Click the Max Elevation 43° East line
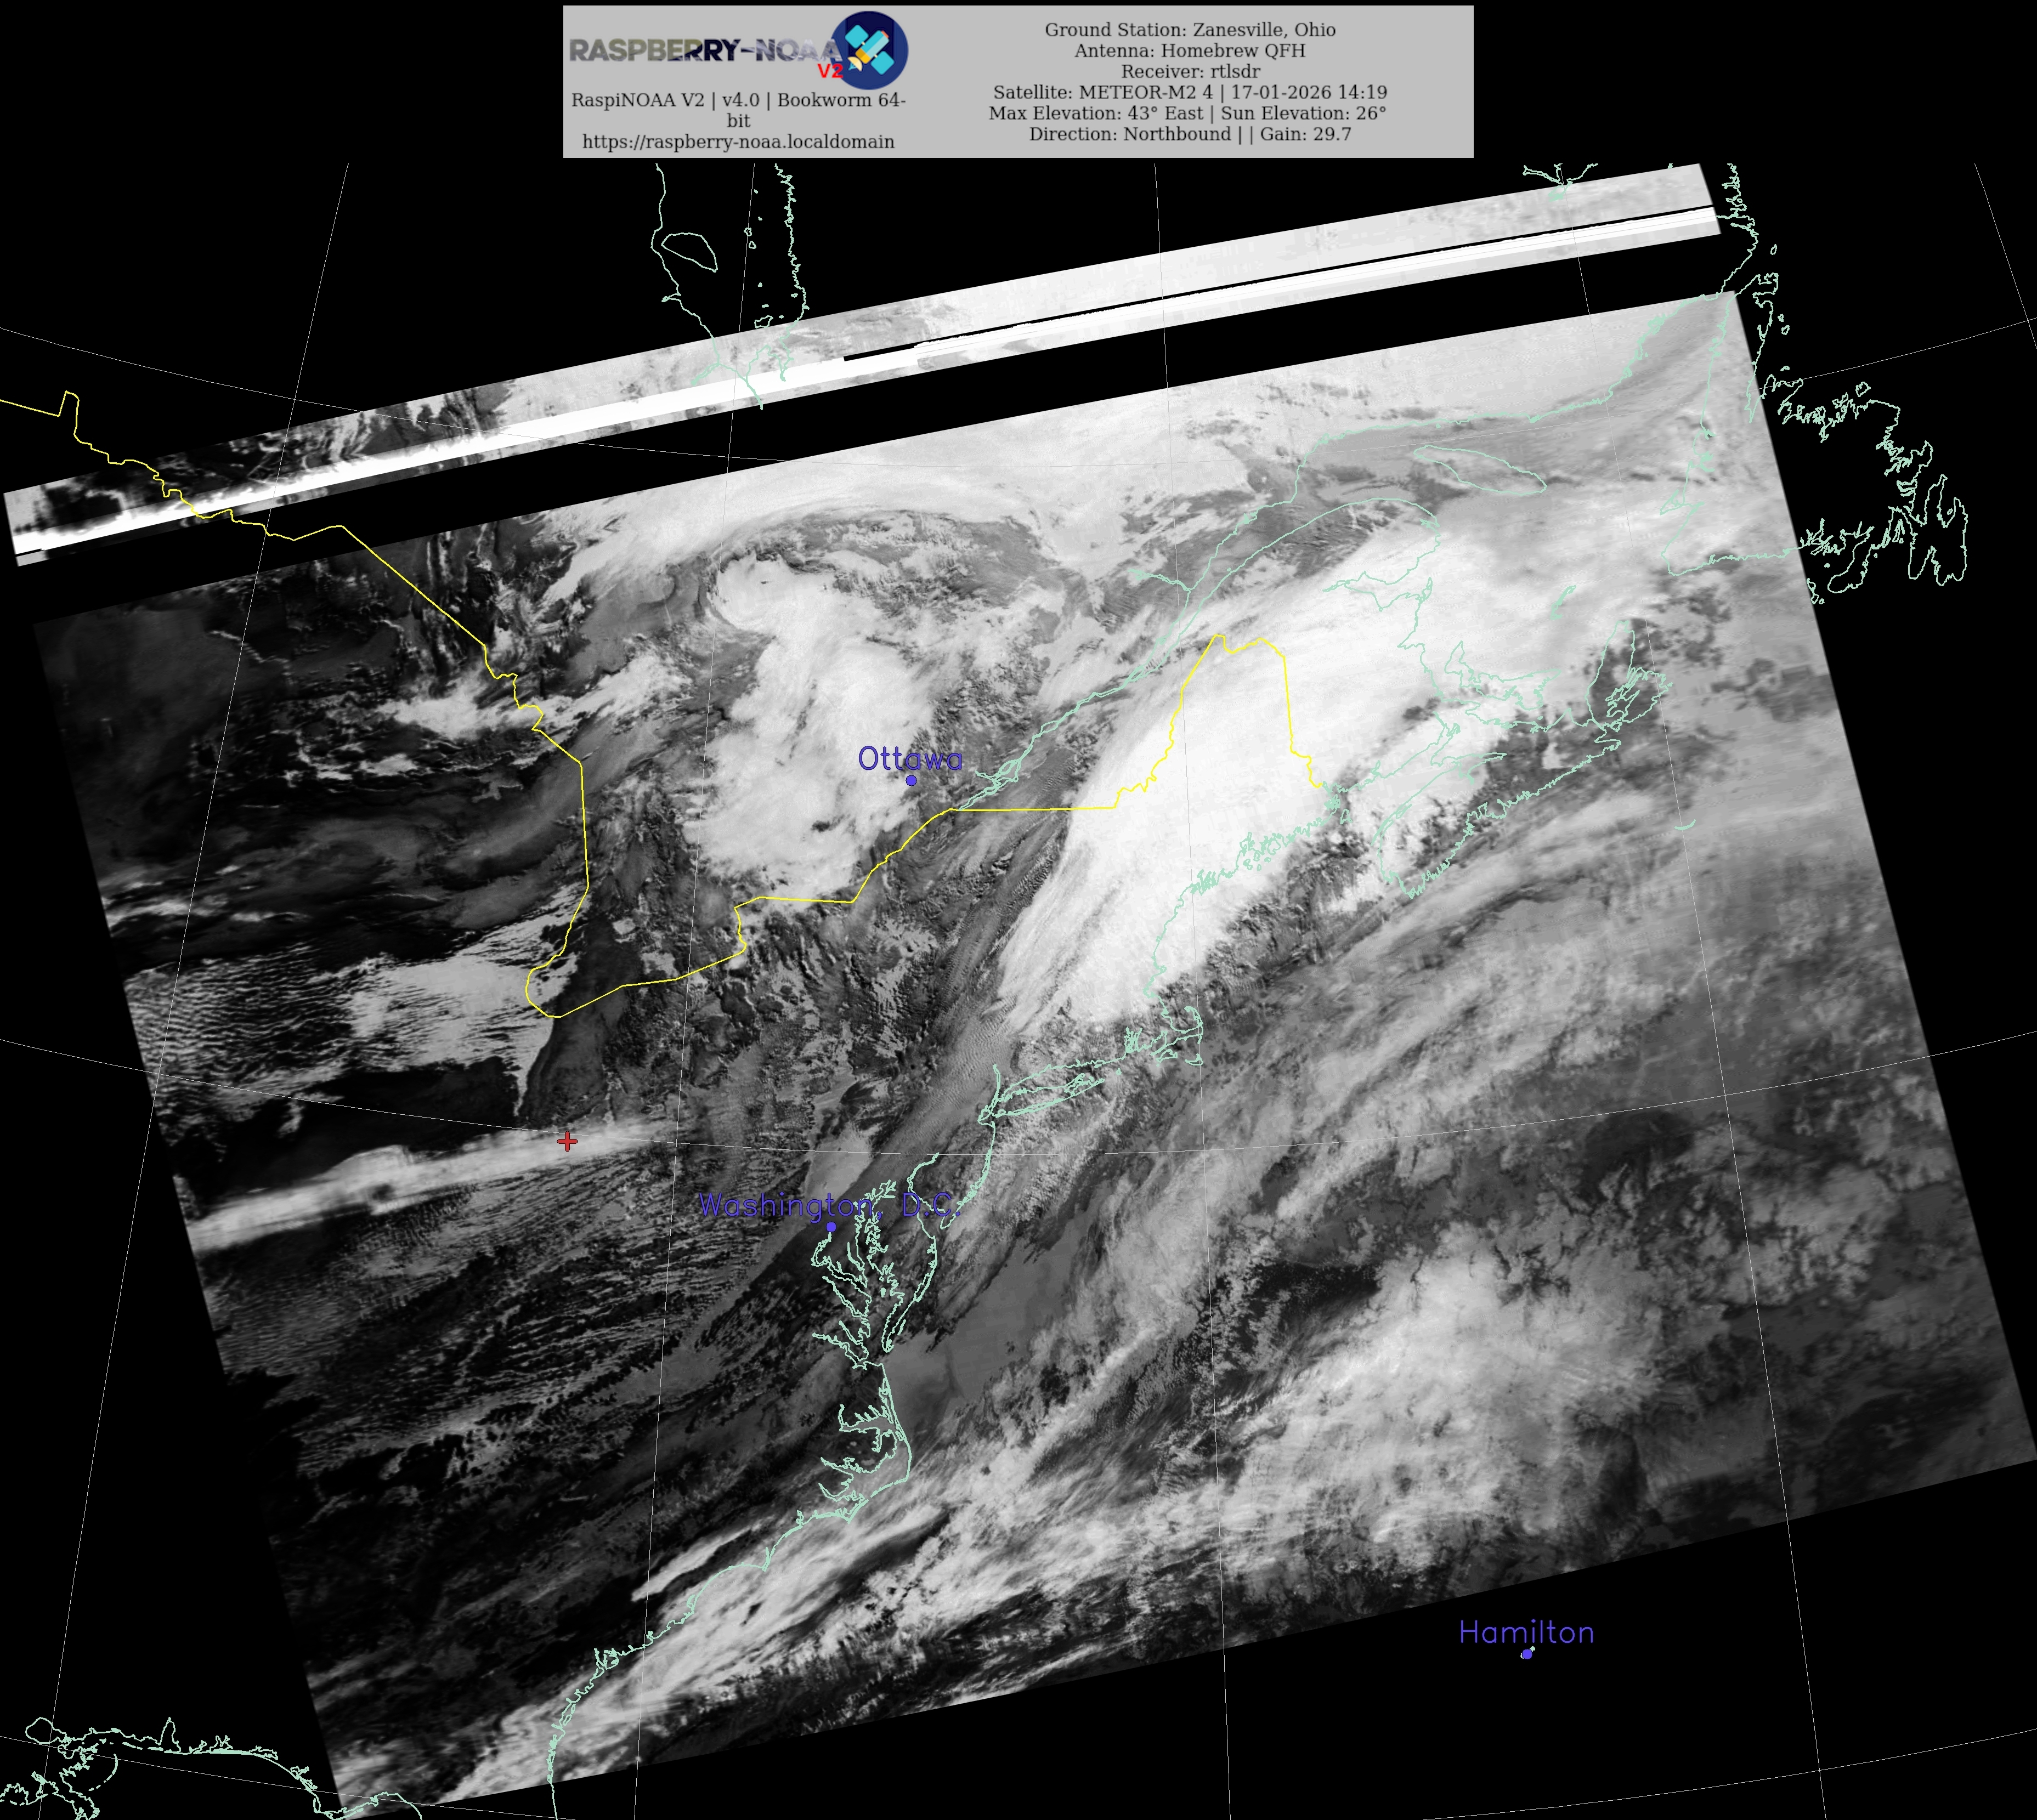 [1187, 113]
